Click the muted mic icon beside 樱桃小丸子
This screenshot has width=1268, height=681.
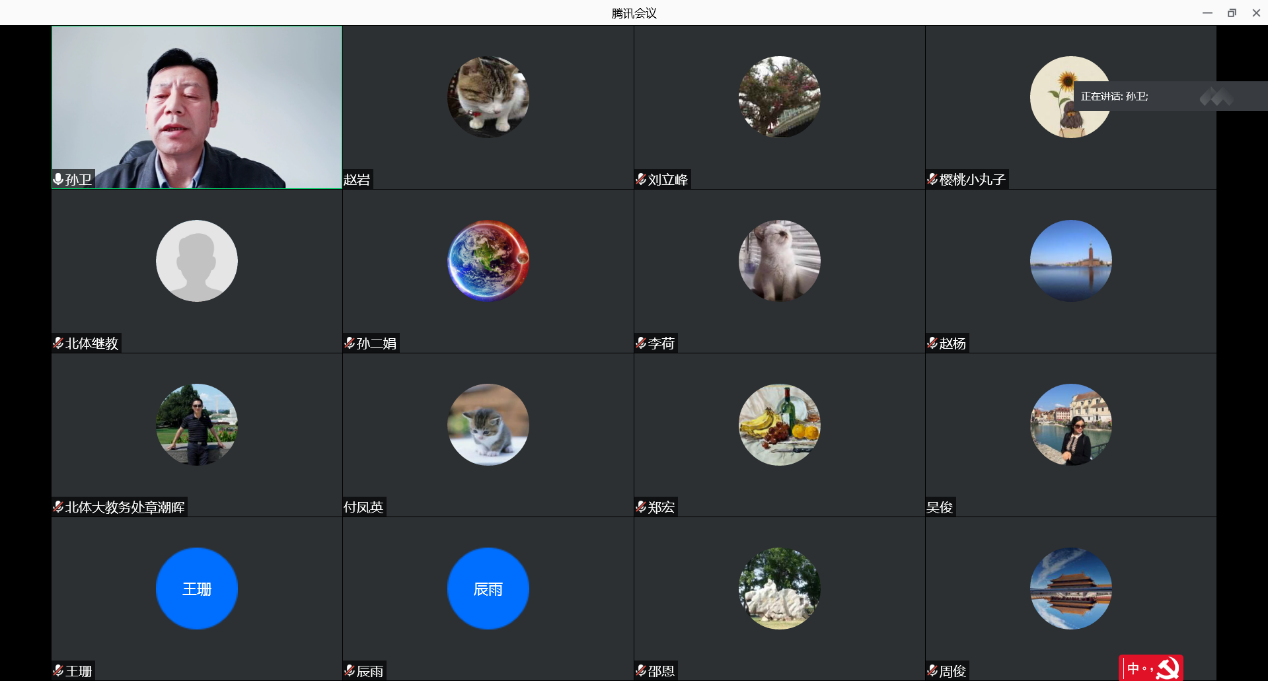click(x=932, y=180)
